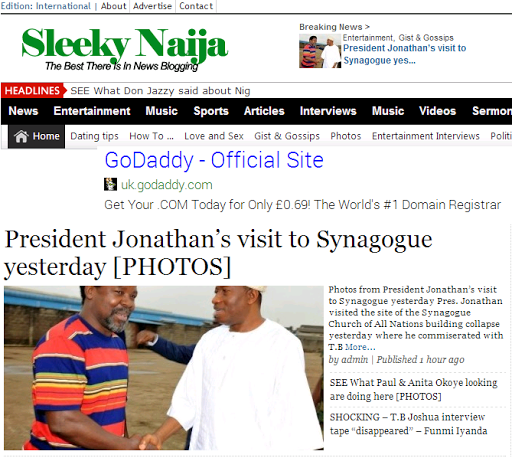Click the Sleeky Naija logo
Screen dimensions: 512x458
point(125,49)
